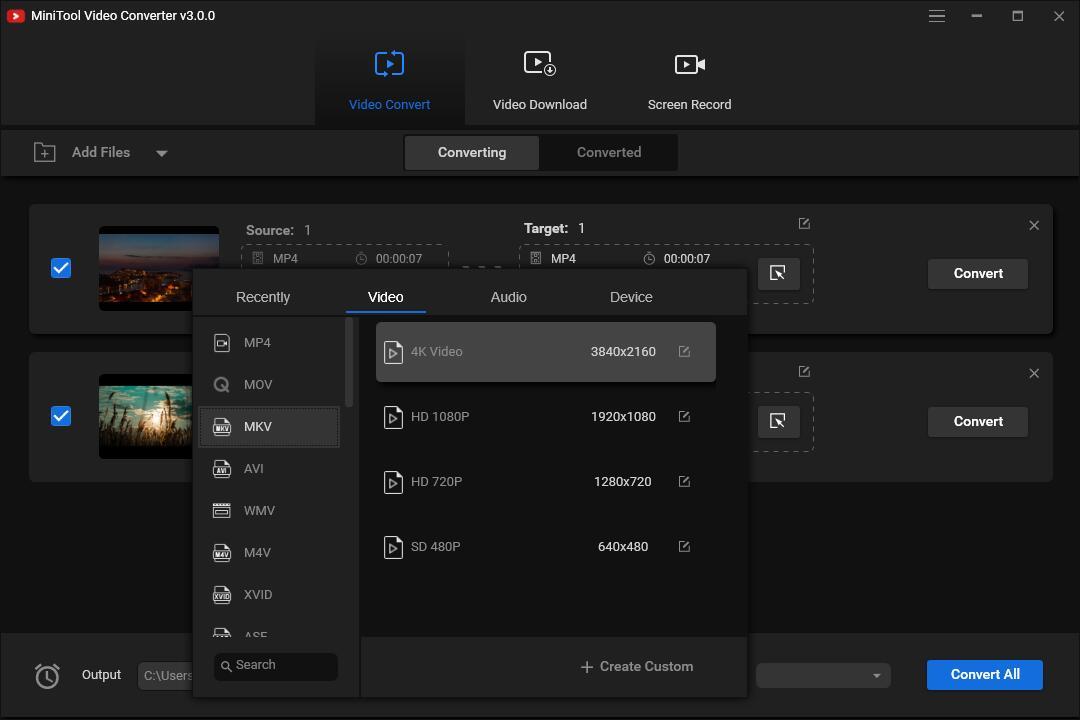
Task: Select the 4K Video 3840x2160 preset
Action: [546, 351]
